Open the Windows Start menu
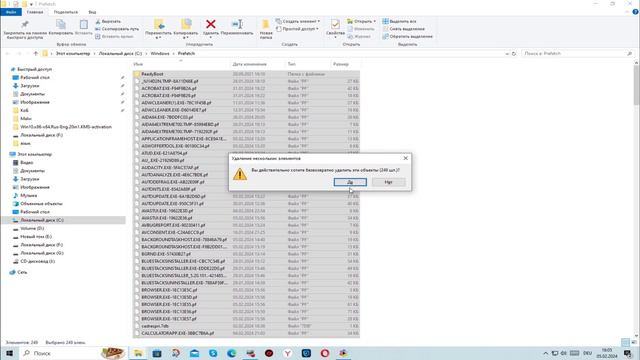 tap(9, 353)
